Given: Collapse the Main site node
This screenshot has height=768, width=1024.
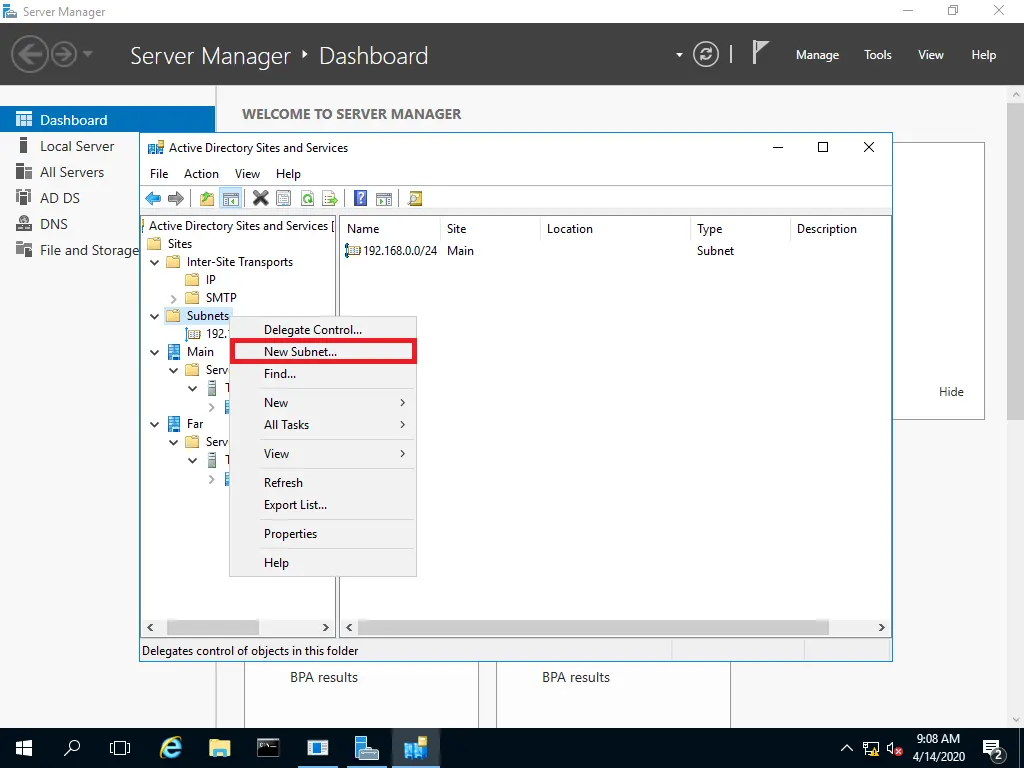Looking at the screenshot, I should click(x=155, y=352).
